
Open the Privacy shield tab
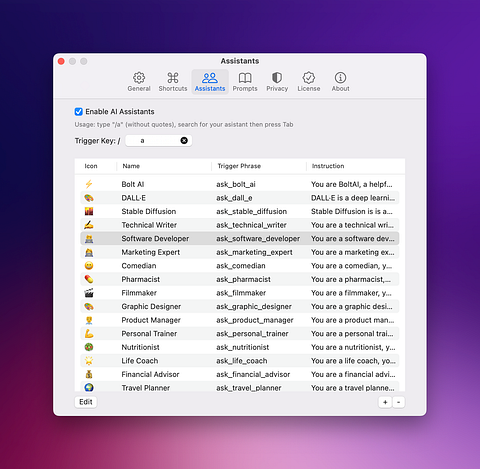point(277,82)
